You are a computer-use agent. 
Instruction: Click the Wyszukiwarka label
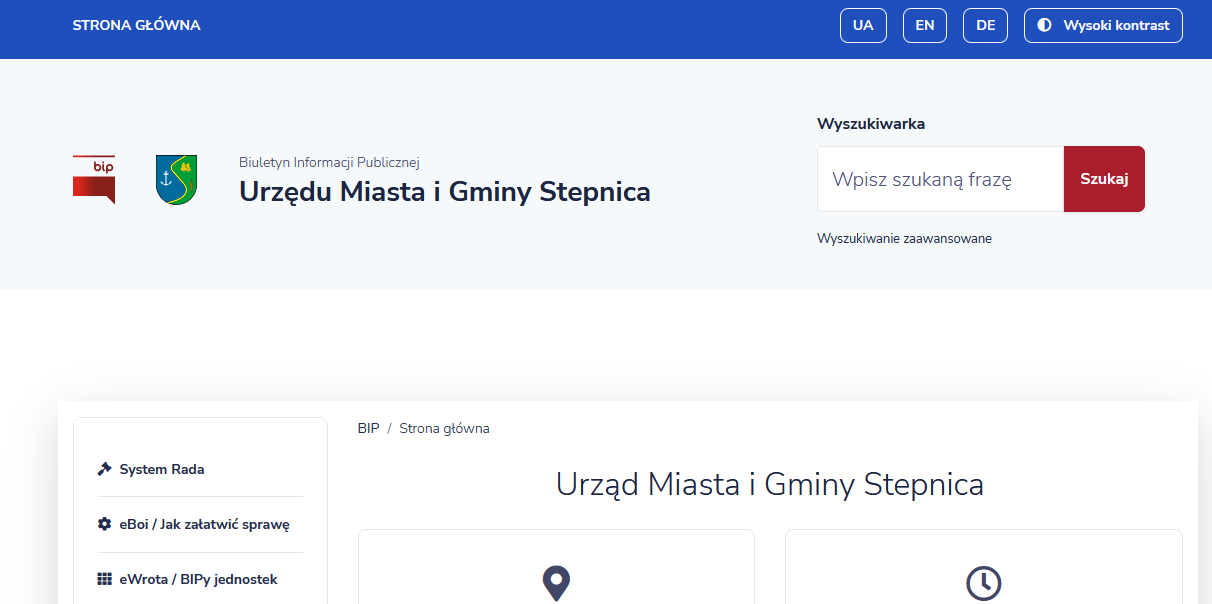[x=871, y=124]
